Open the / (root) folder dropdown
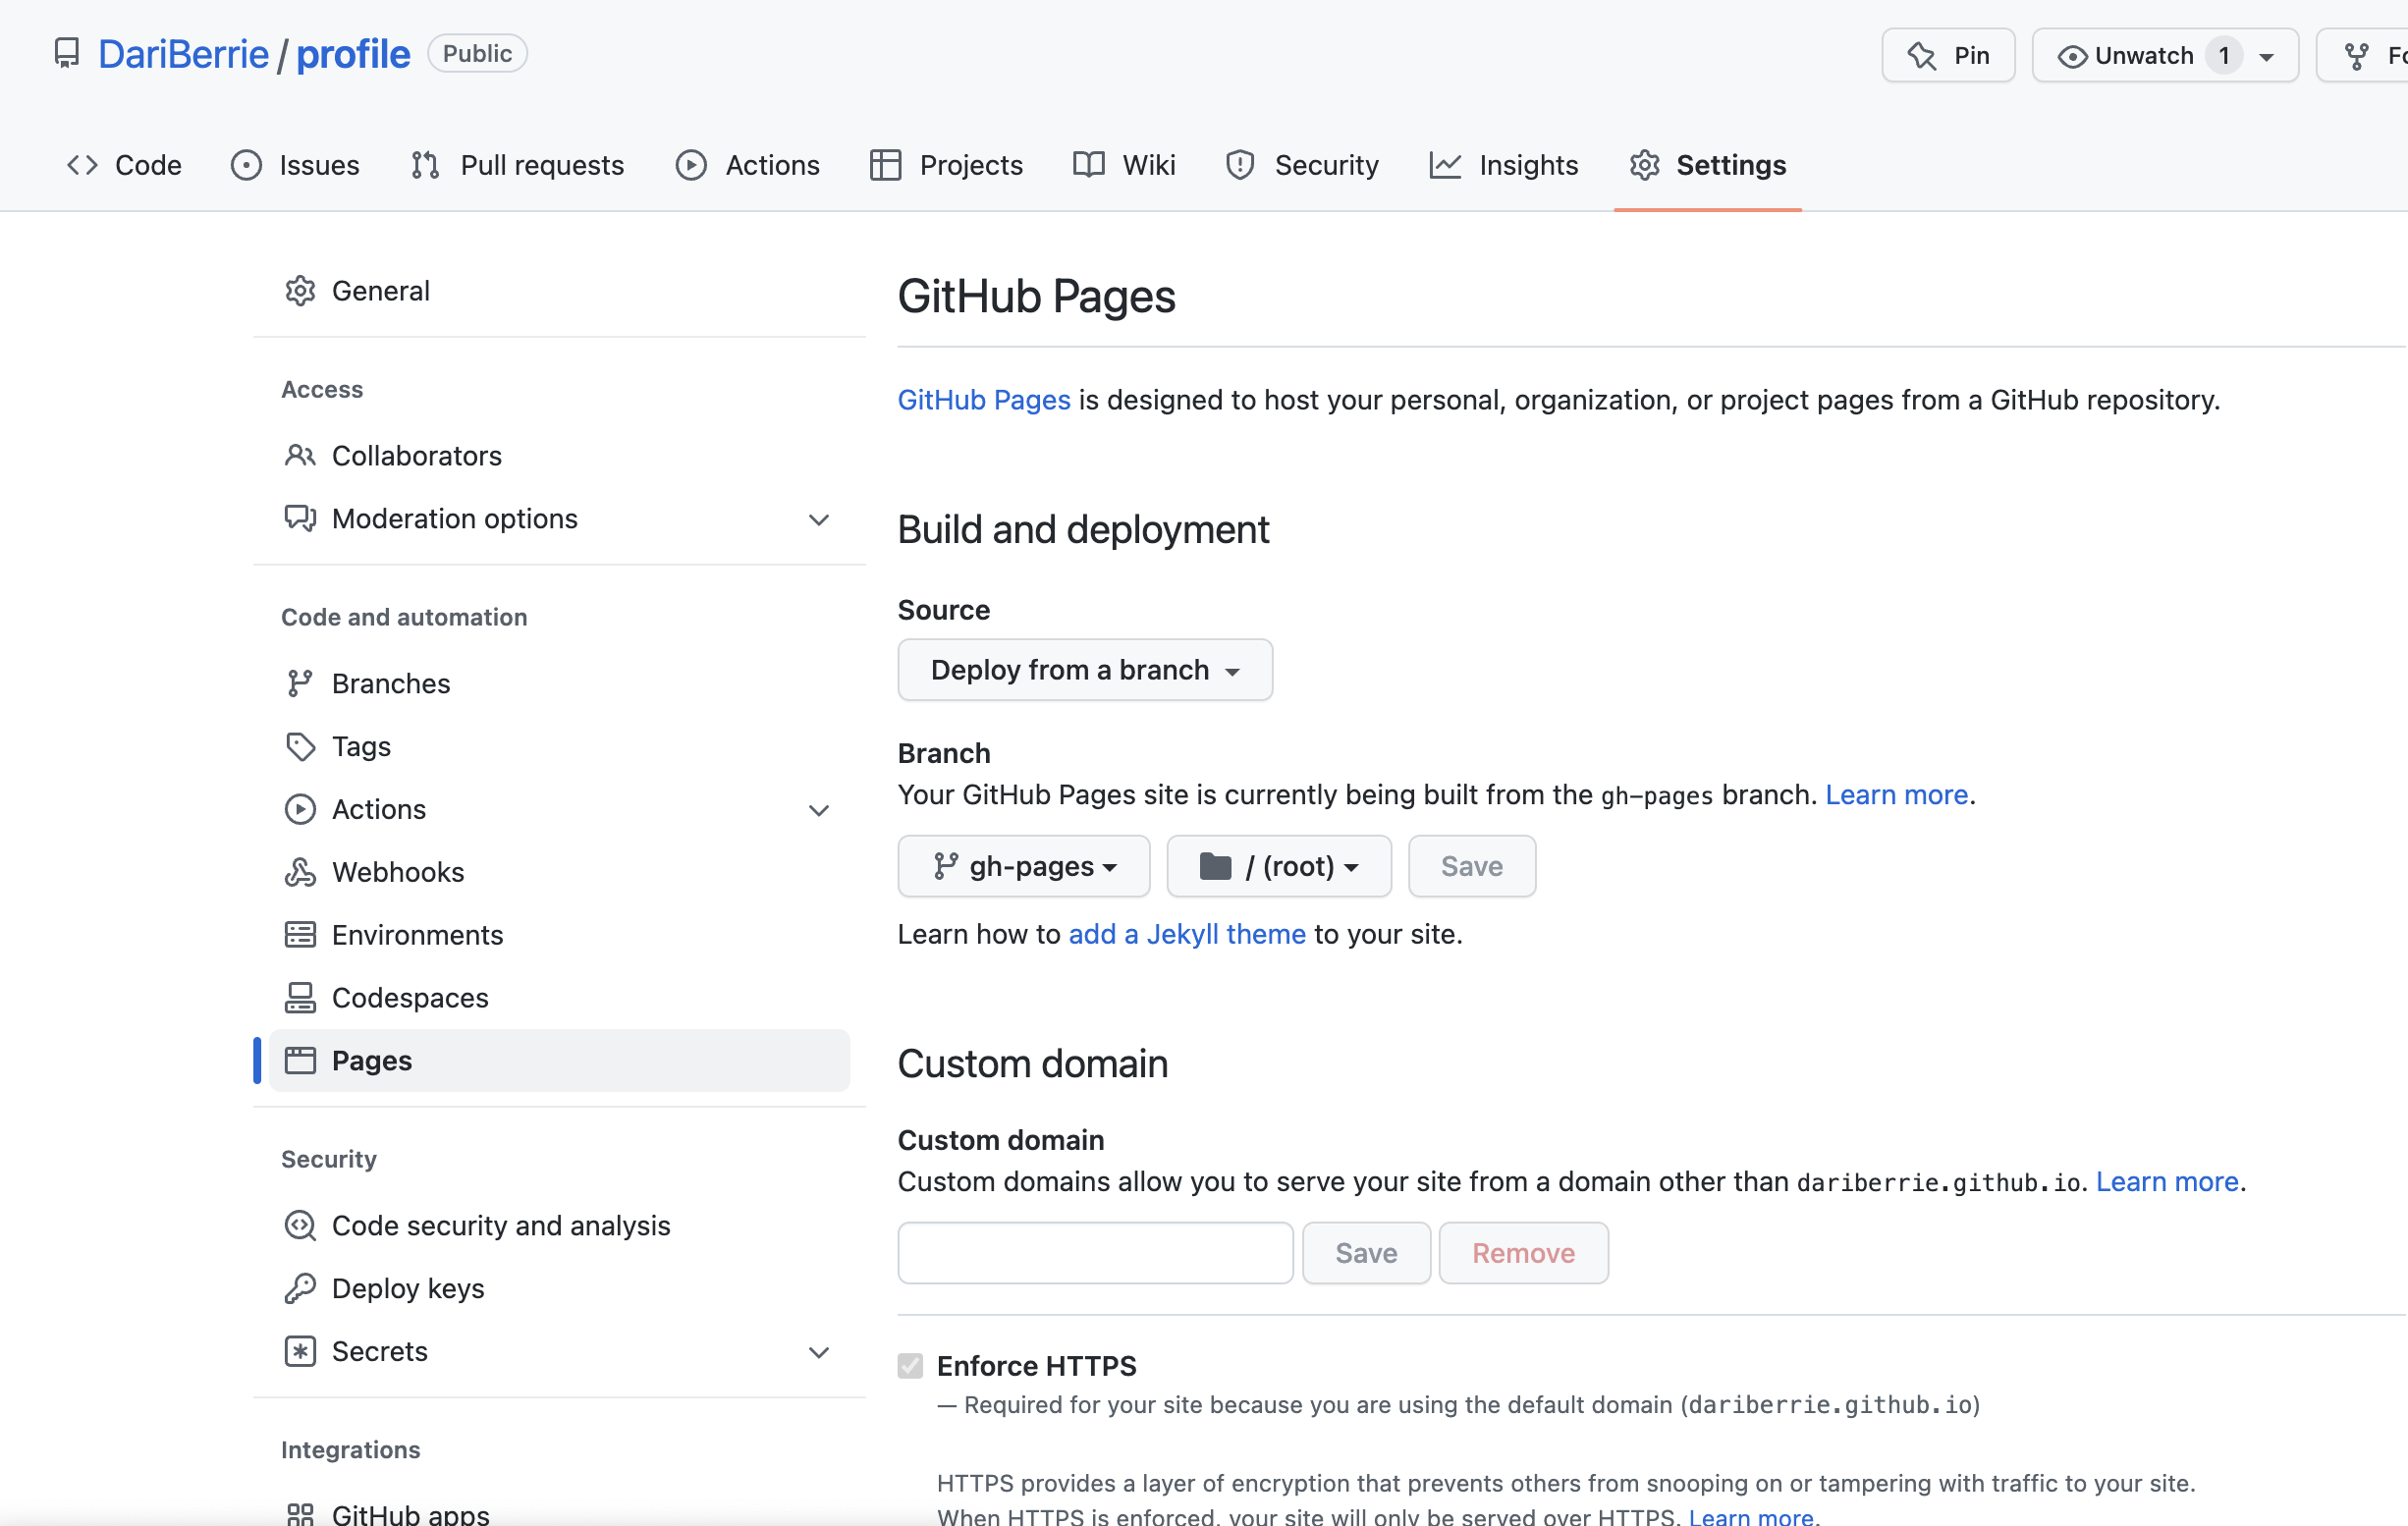 (1279, 866)
